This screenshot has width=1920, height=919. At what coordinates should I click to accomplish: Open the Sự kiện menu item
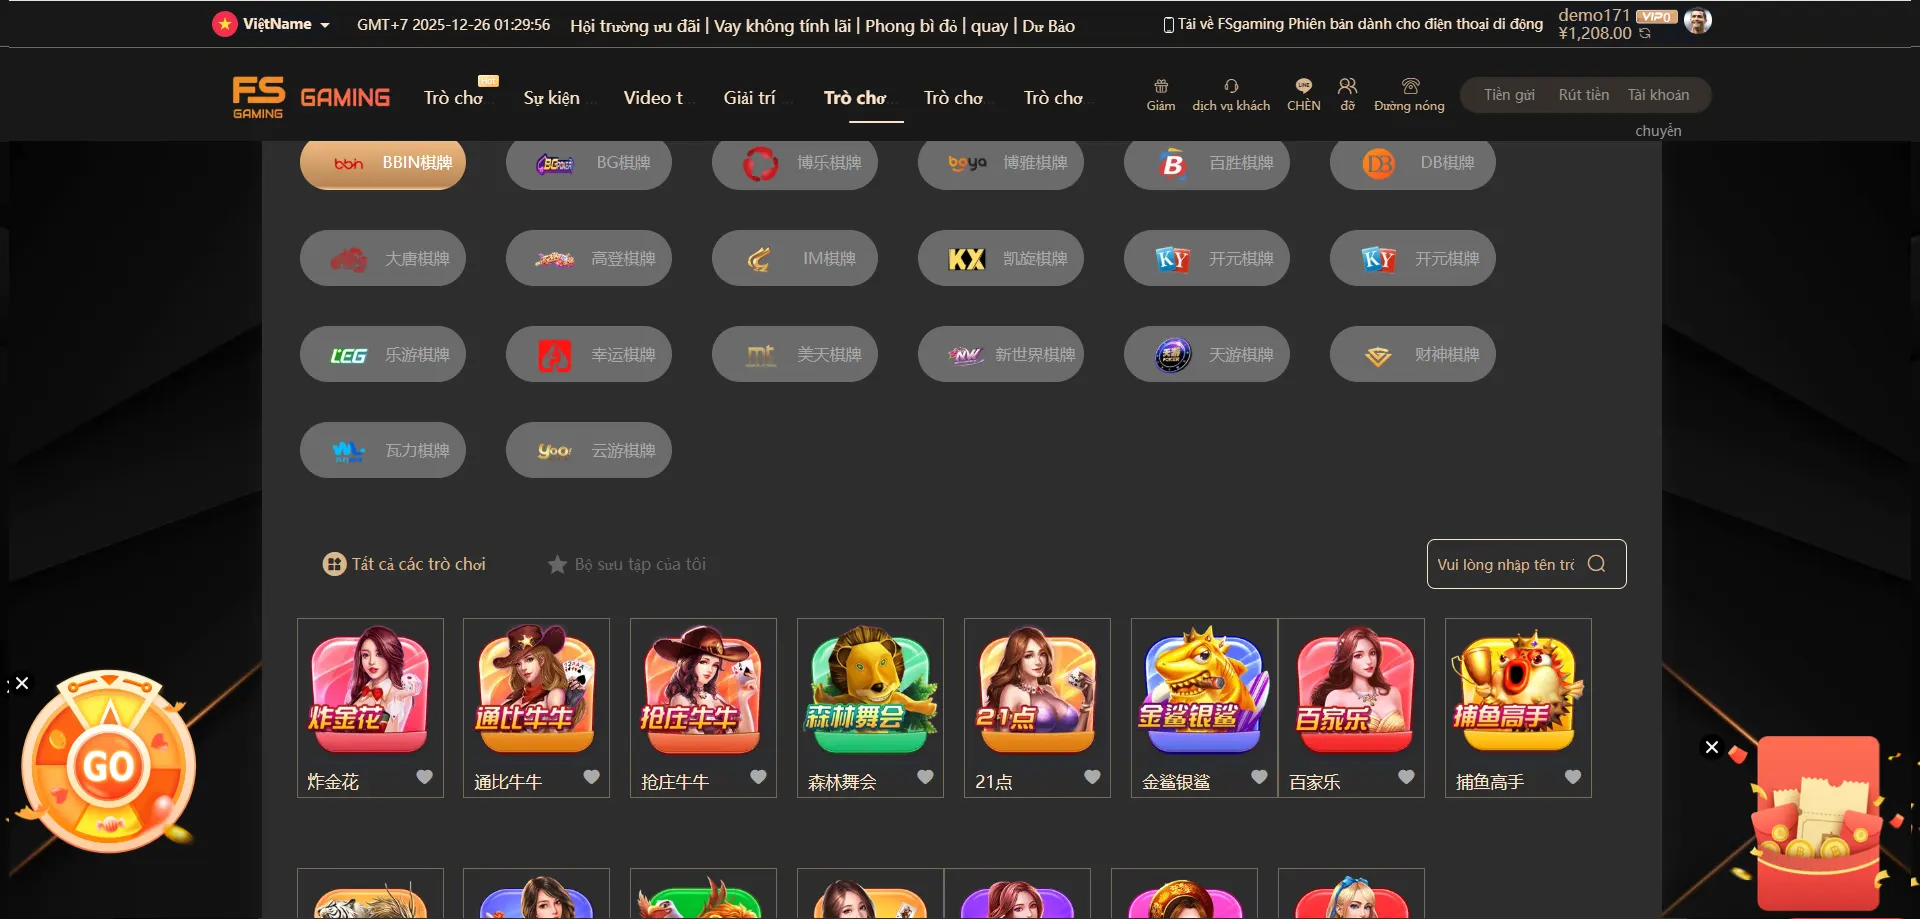pyautogui.click(x=551, y=98)
